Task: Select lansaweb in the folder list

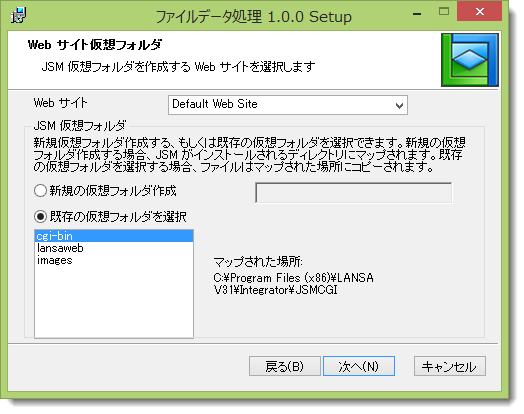Action: [x=114, y=248]
